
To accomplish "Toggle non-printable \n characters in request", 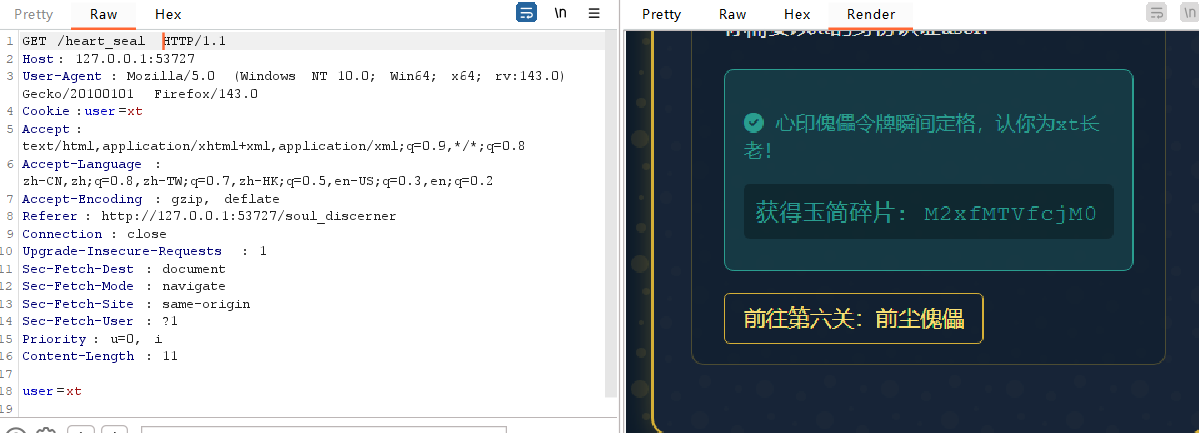I will (561, 13).
